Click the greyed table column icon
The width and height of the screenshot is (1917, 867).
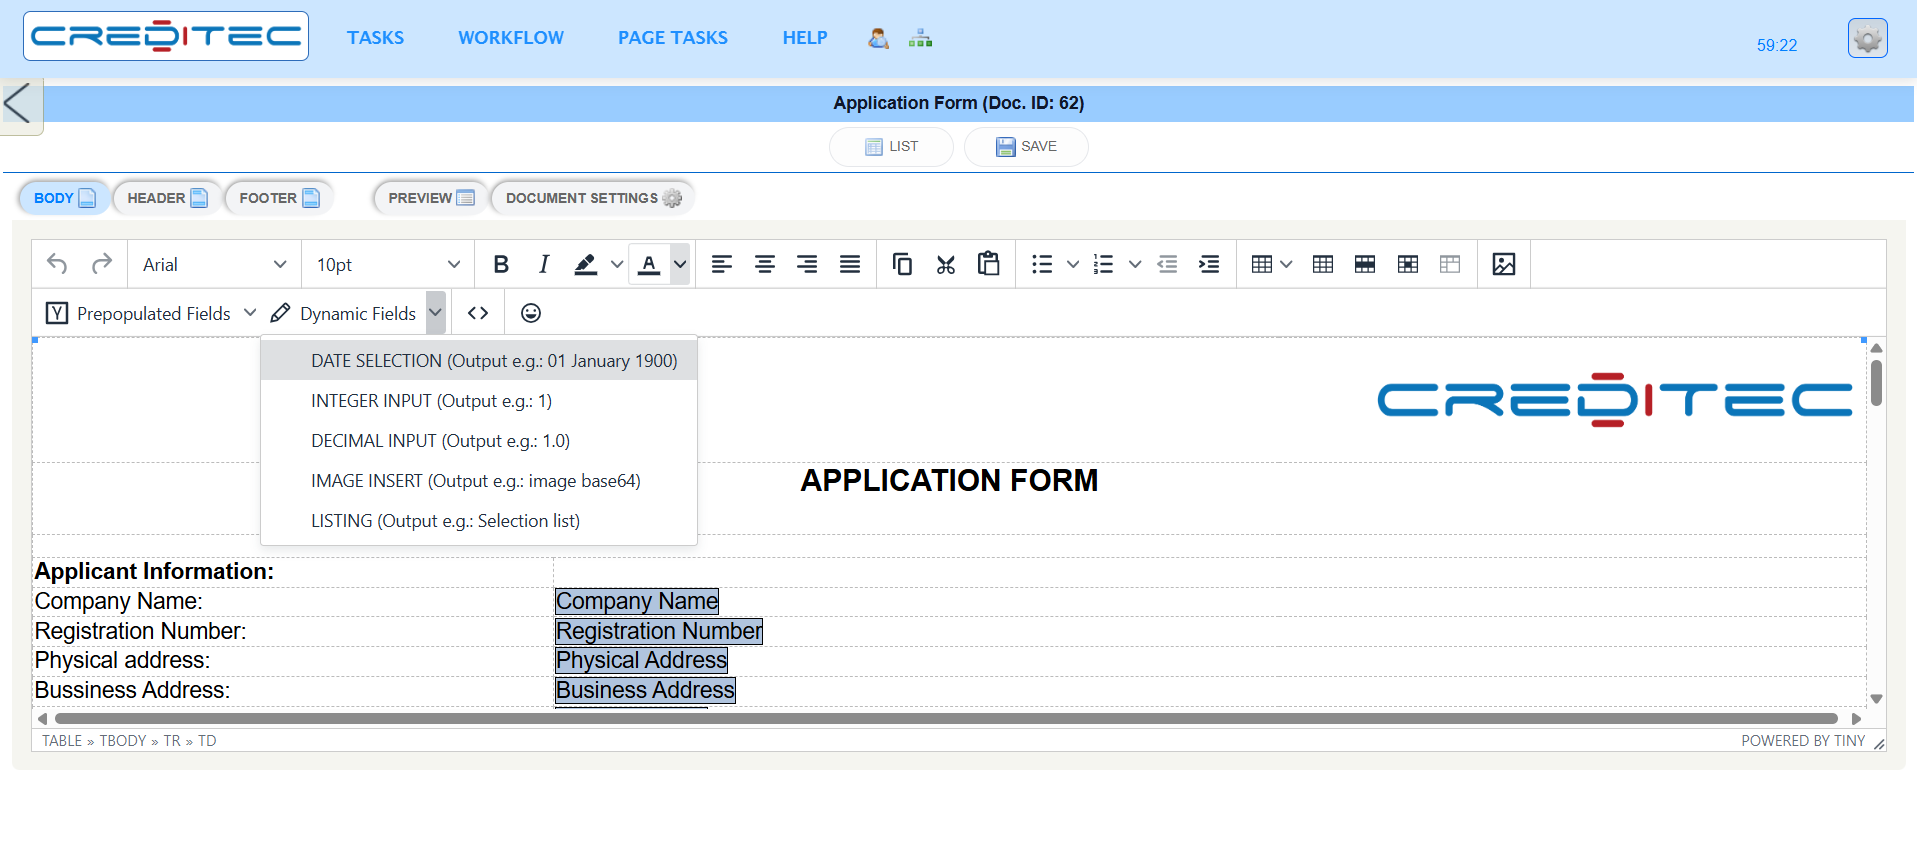point(1450,264)
